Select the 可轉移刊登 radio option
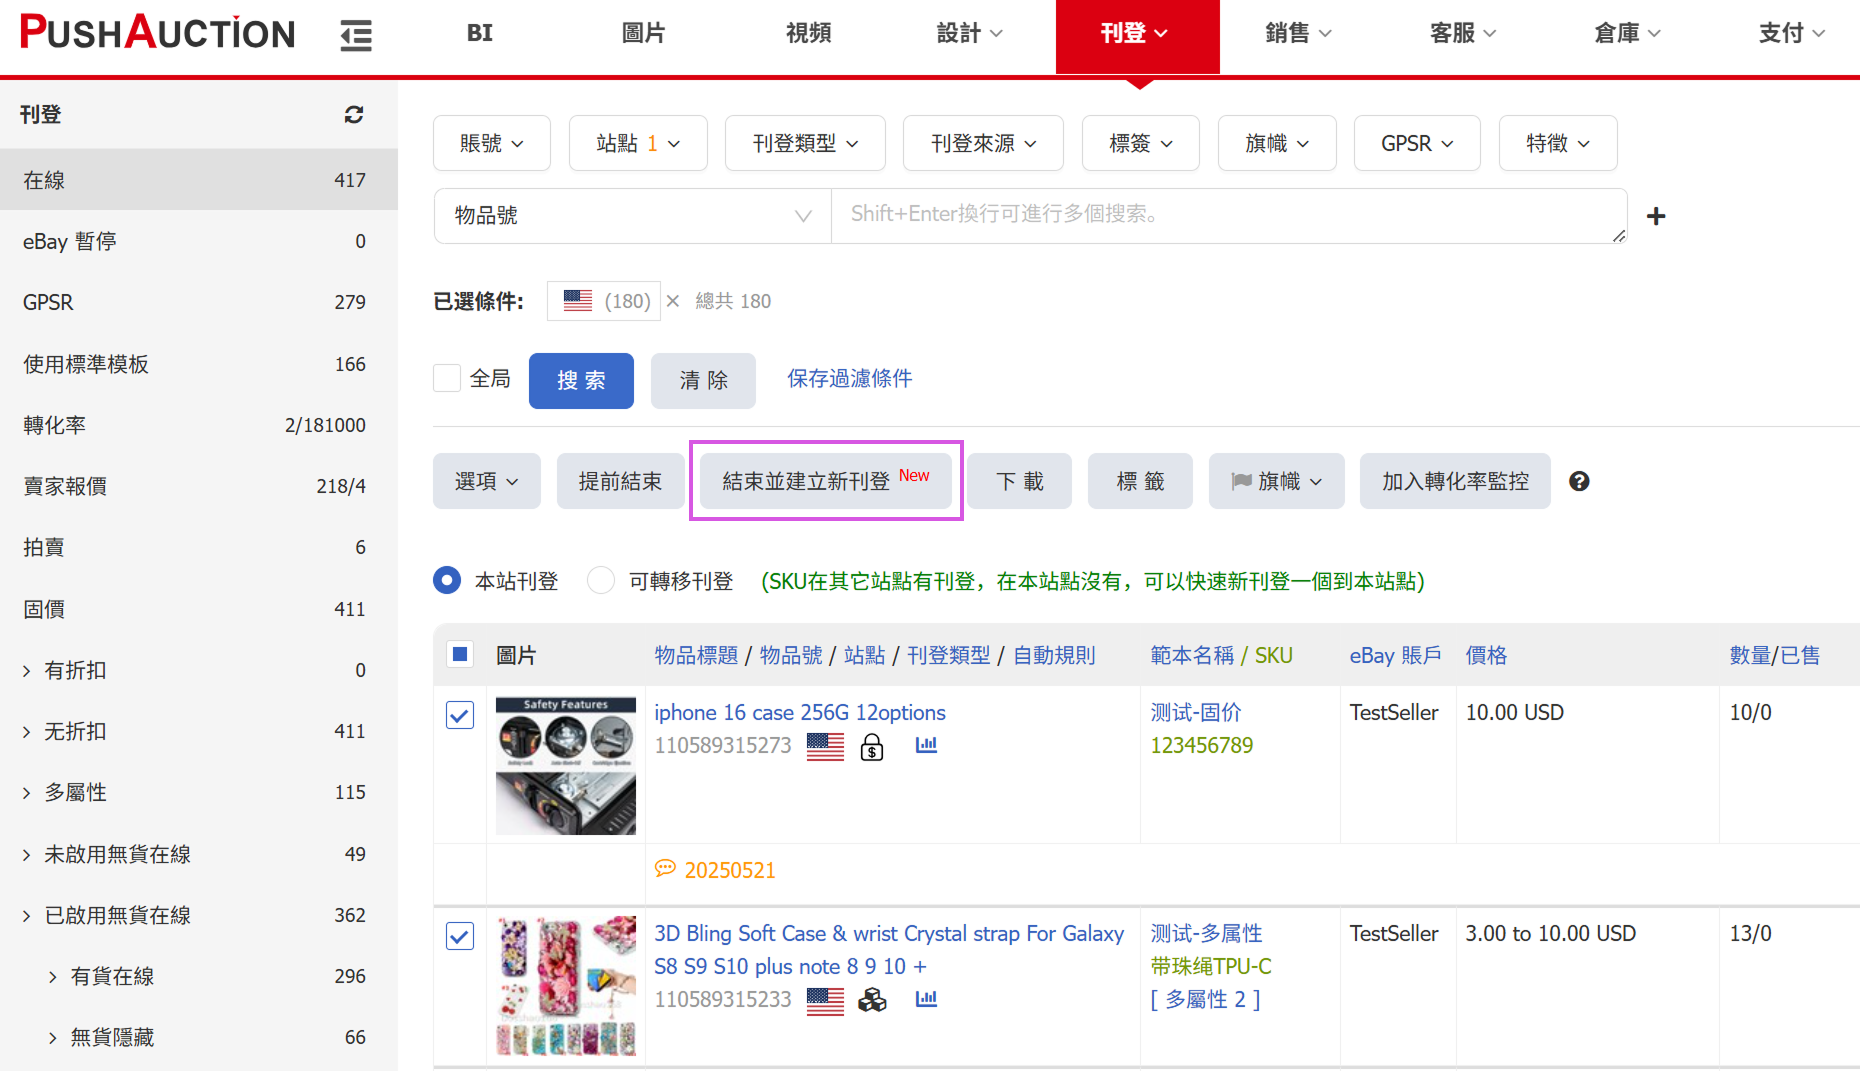The height and width of the screenshot is (1071, 1860). click(x=601, y=581)
